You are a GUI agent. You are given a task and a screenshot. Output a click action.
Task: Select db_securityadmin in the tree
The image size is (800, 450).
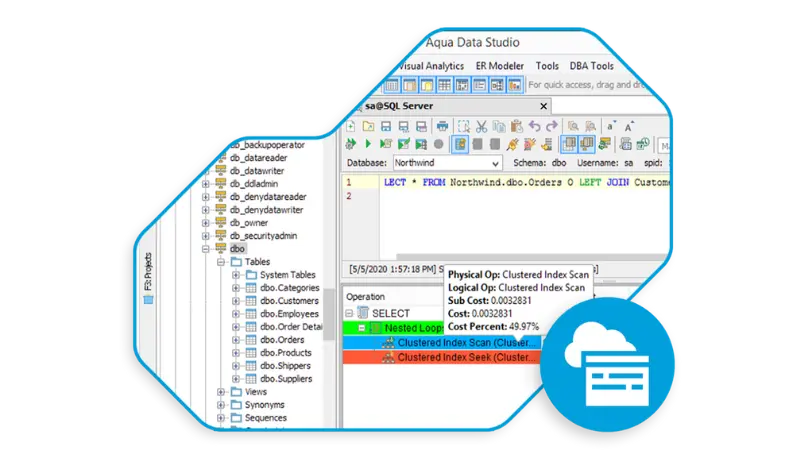263,236
